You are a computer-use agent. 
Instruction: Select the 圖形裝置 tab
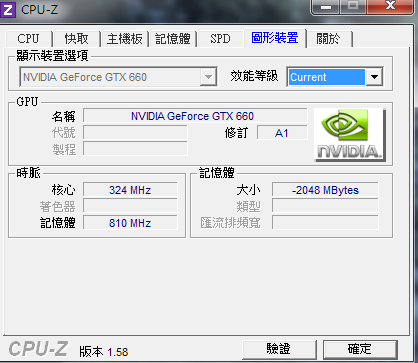pyautogui.click(x=275, y=38)
